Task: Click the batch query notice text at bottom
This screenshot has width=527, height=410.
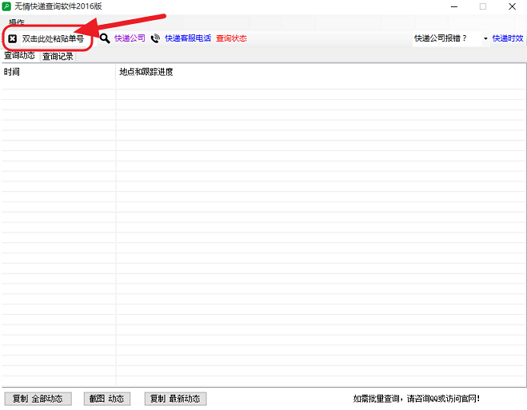Action: [416, 399]
